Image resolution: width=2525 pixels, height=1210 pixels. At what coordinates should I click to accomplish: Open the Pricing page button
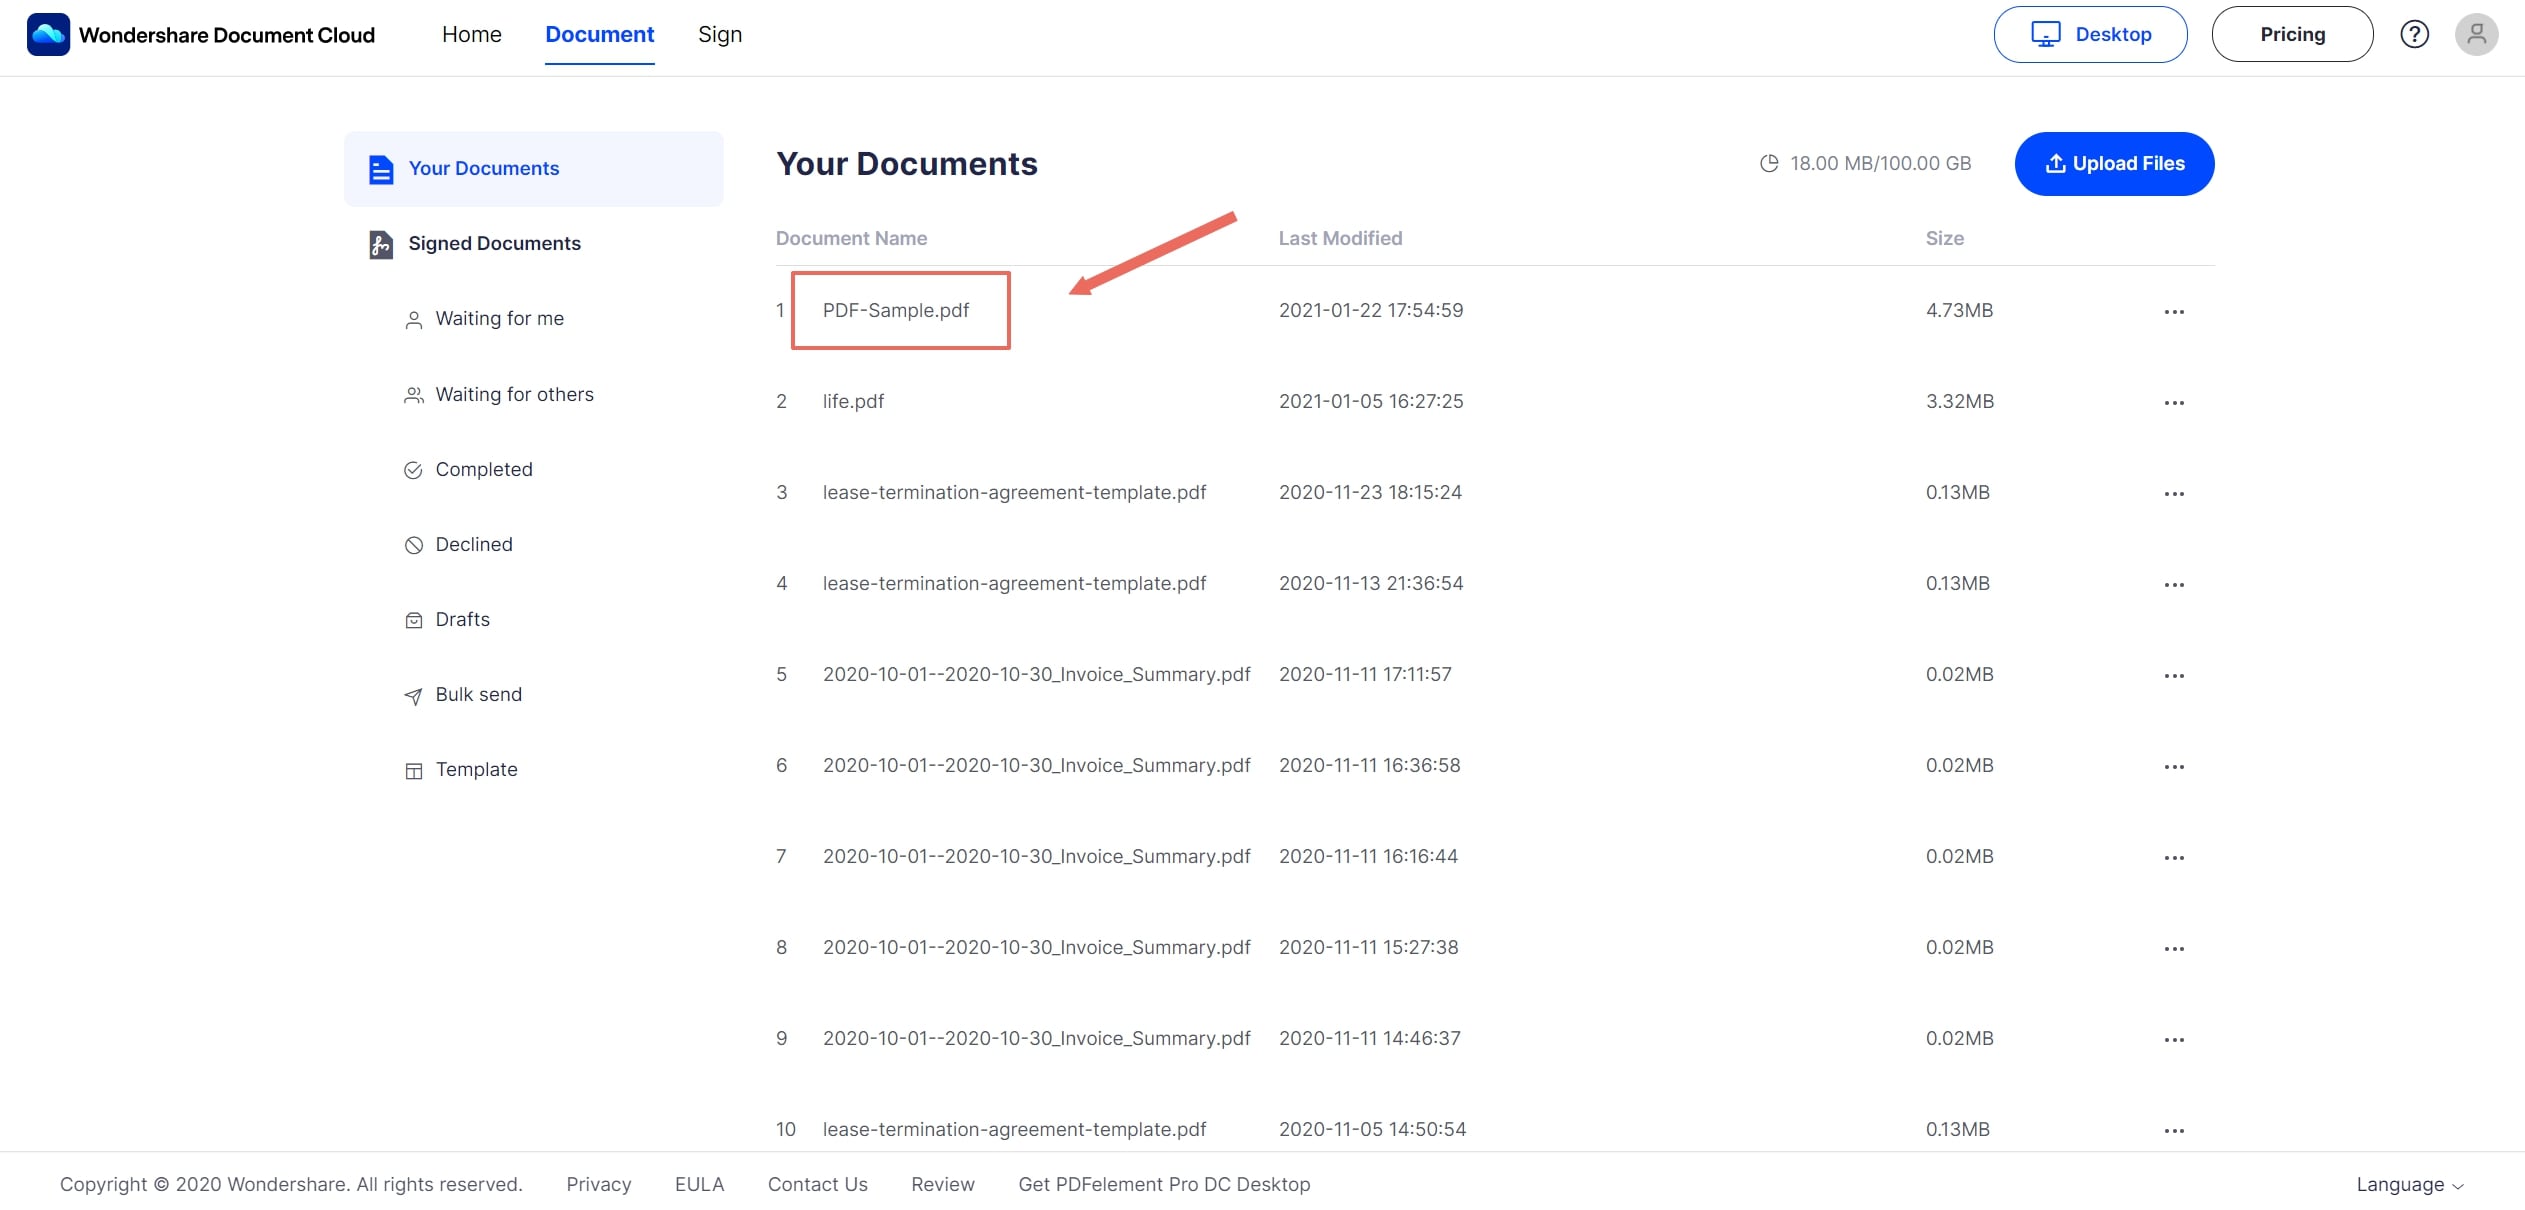2291,34
